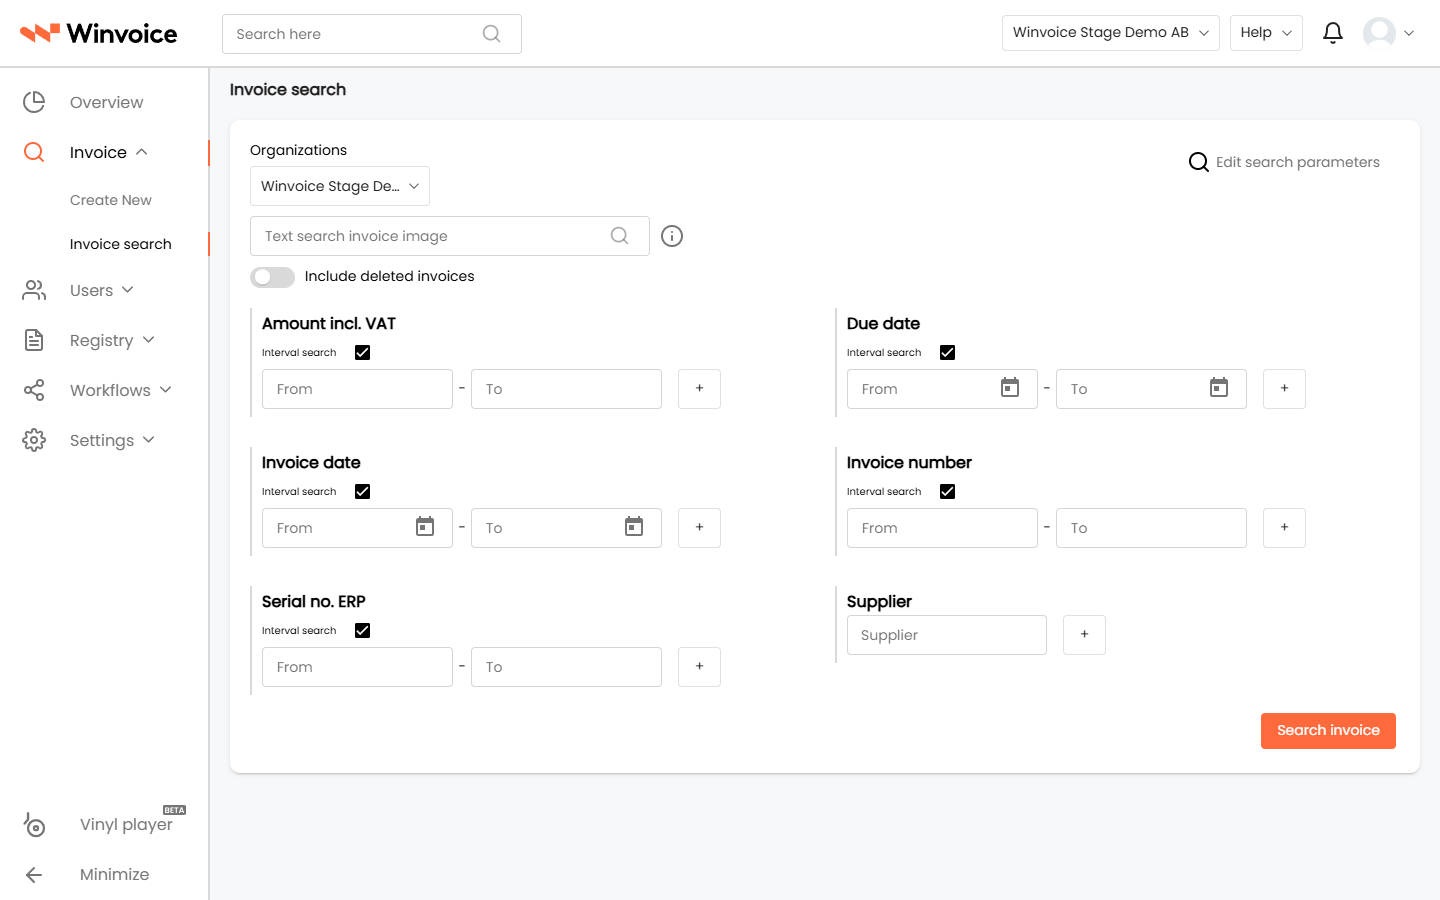Add another Serial no. ERP interval
Viewport: 1440px width, 900px height.
click(699, 667)
